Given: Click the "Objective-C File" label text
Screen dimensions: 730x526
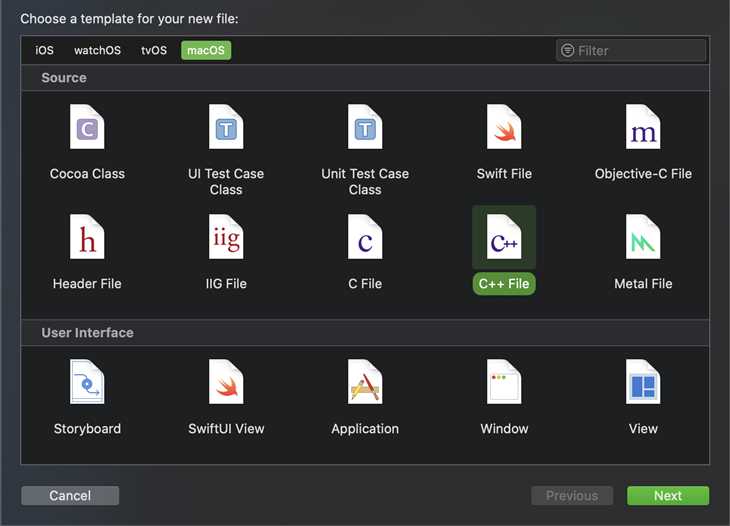Looking at the screenshot, I should [643, 174].
